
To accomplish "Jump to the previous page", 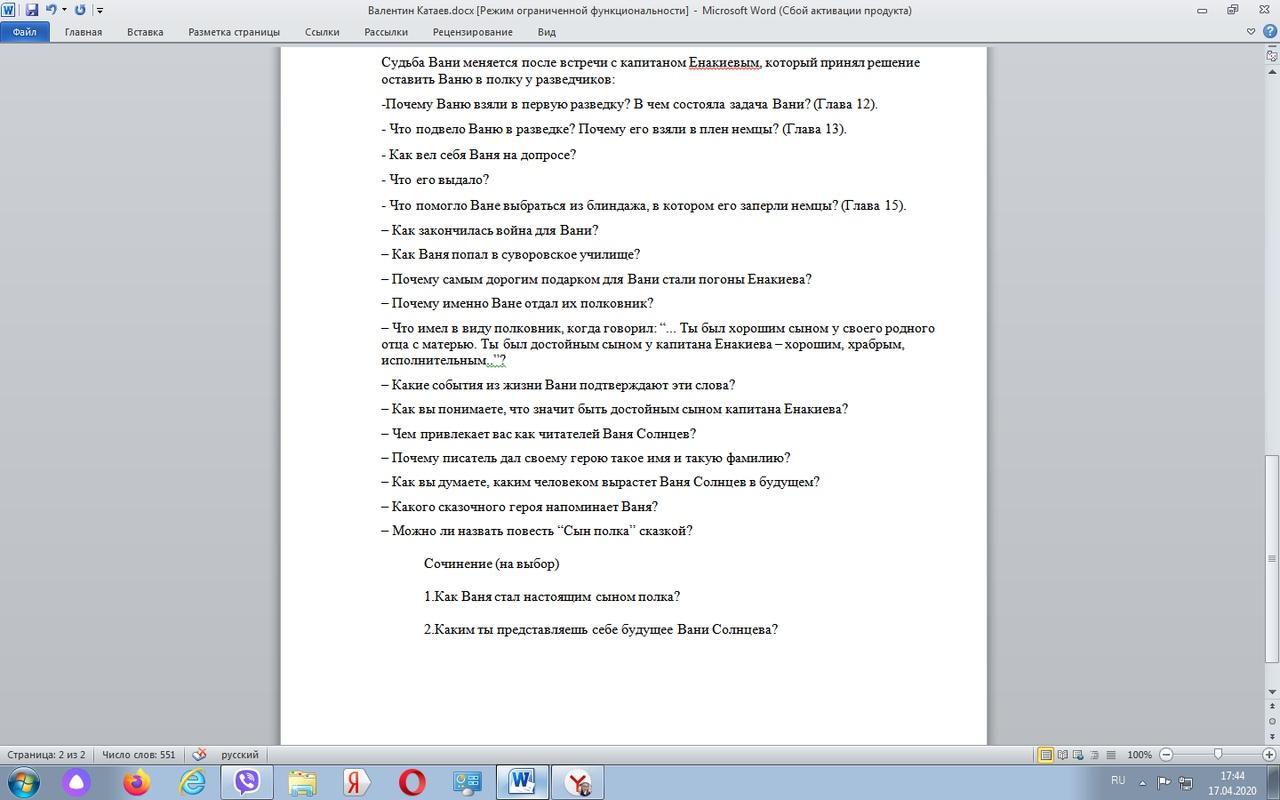I will 1272,707.
